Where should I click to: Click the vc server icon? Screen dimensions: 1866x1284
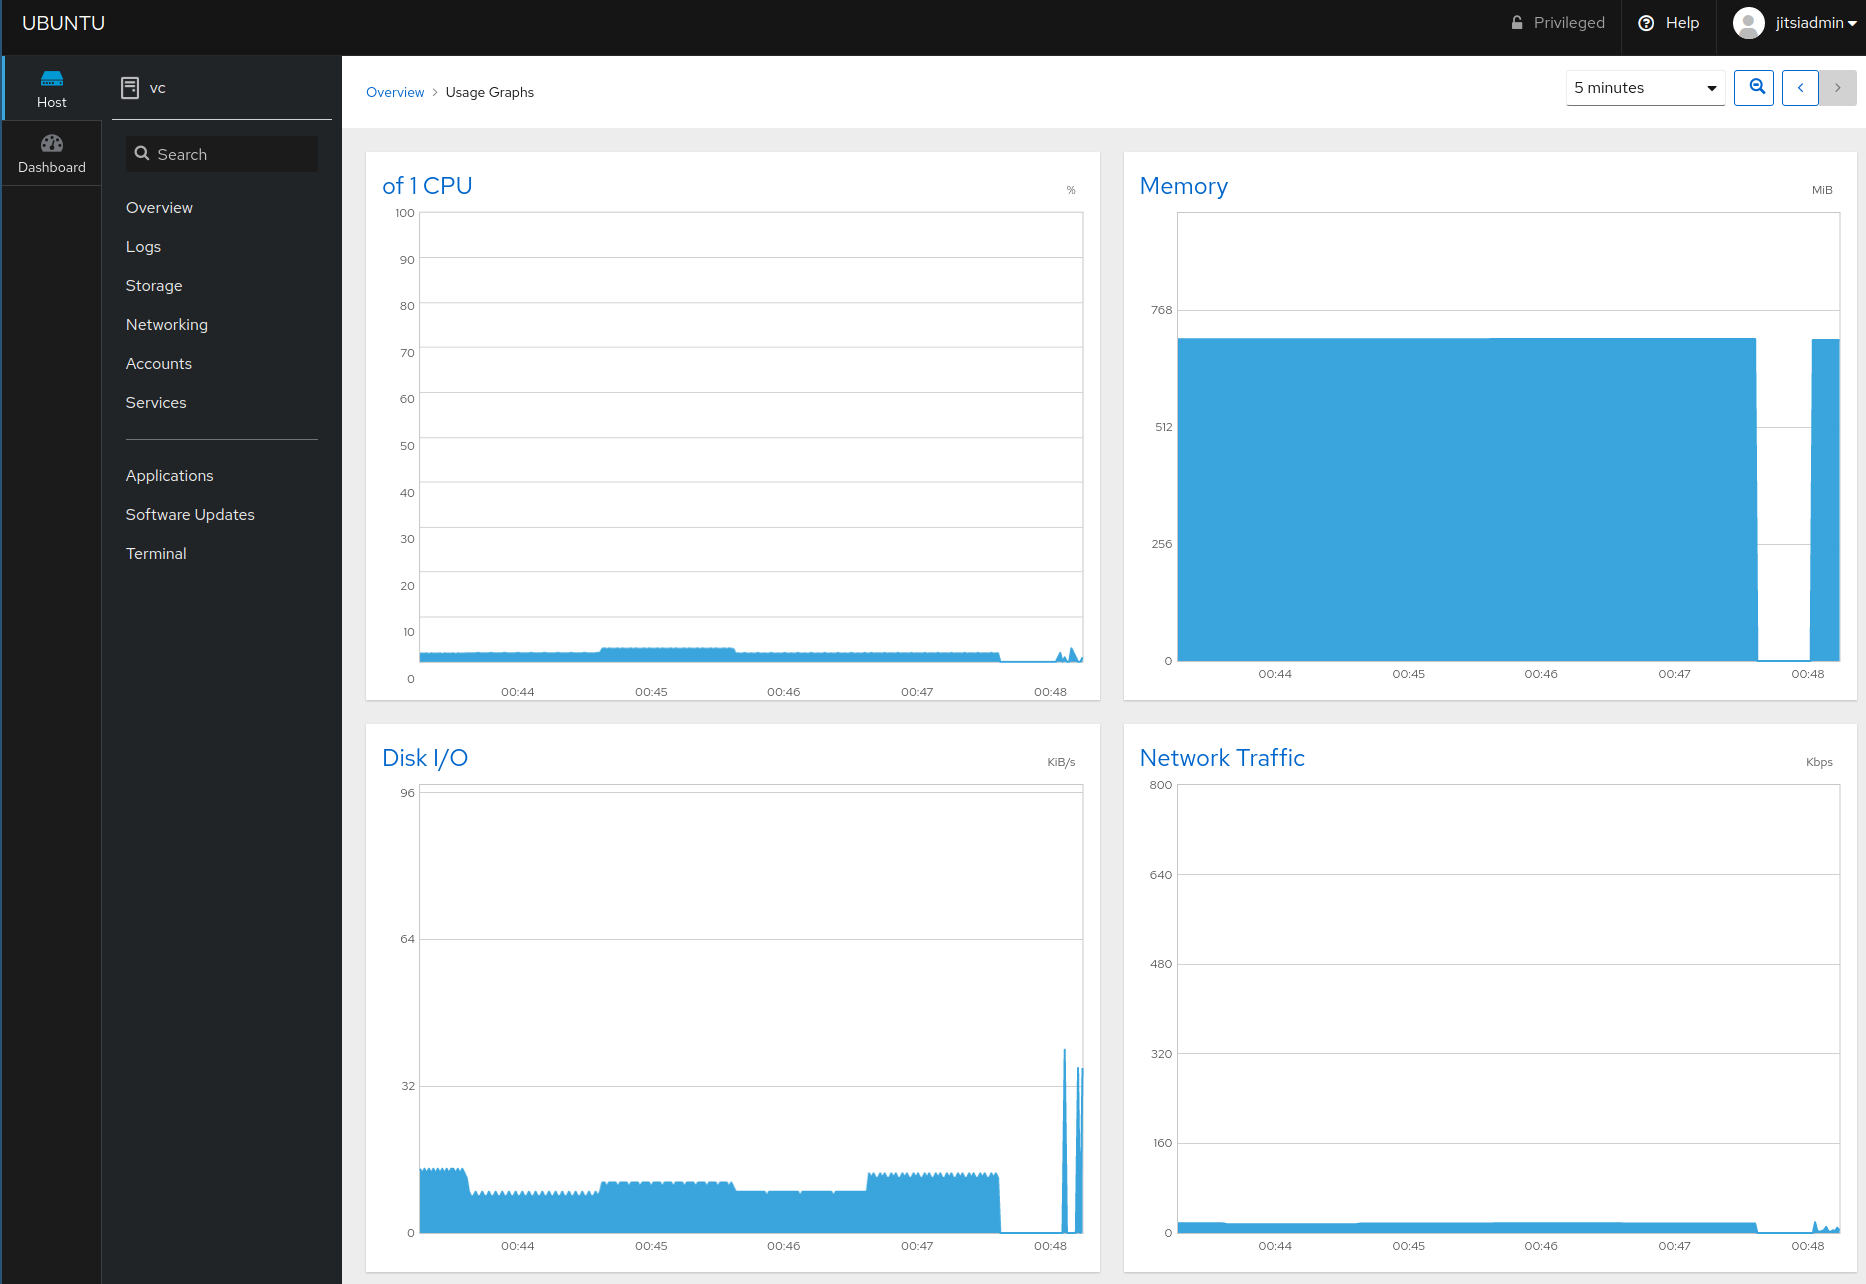click(x=130, y=88)
